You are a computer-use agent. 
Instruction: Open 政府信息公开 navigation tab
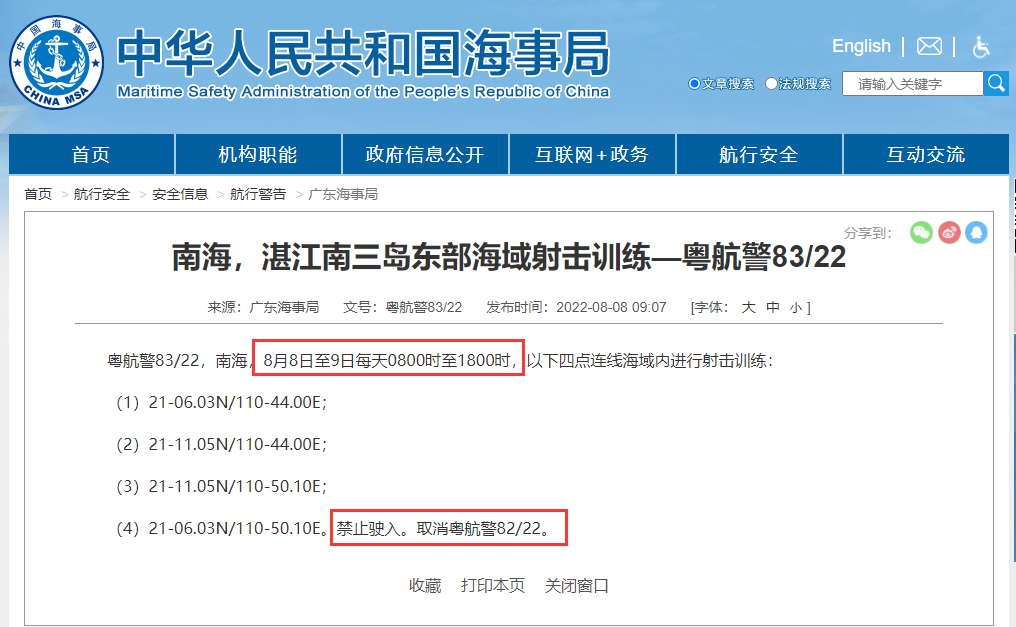(425, 154)
